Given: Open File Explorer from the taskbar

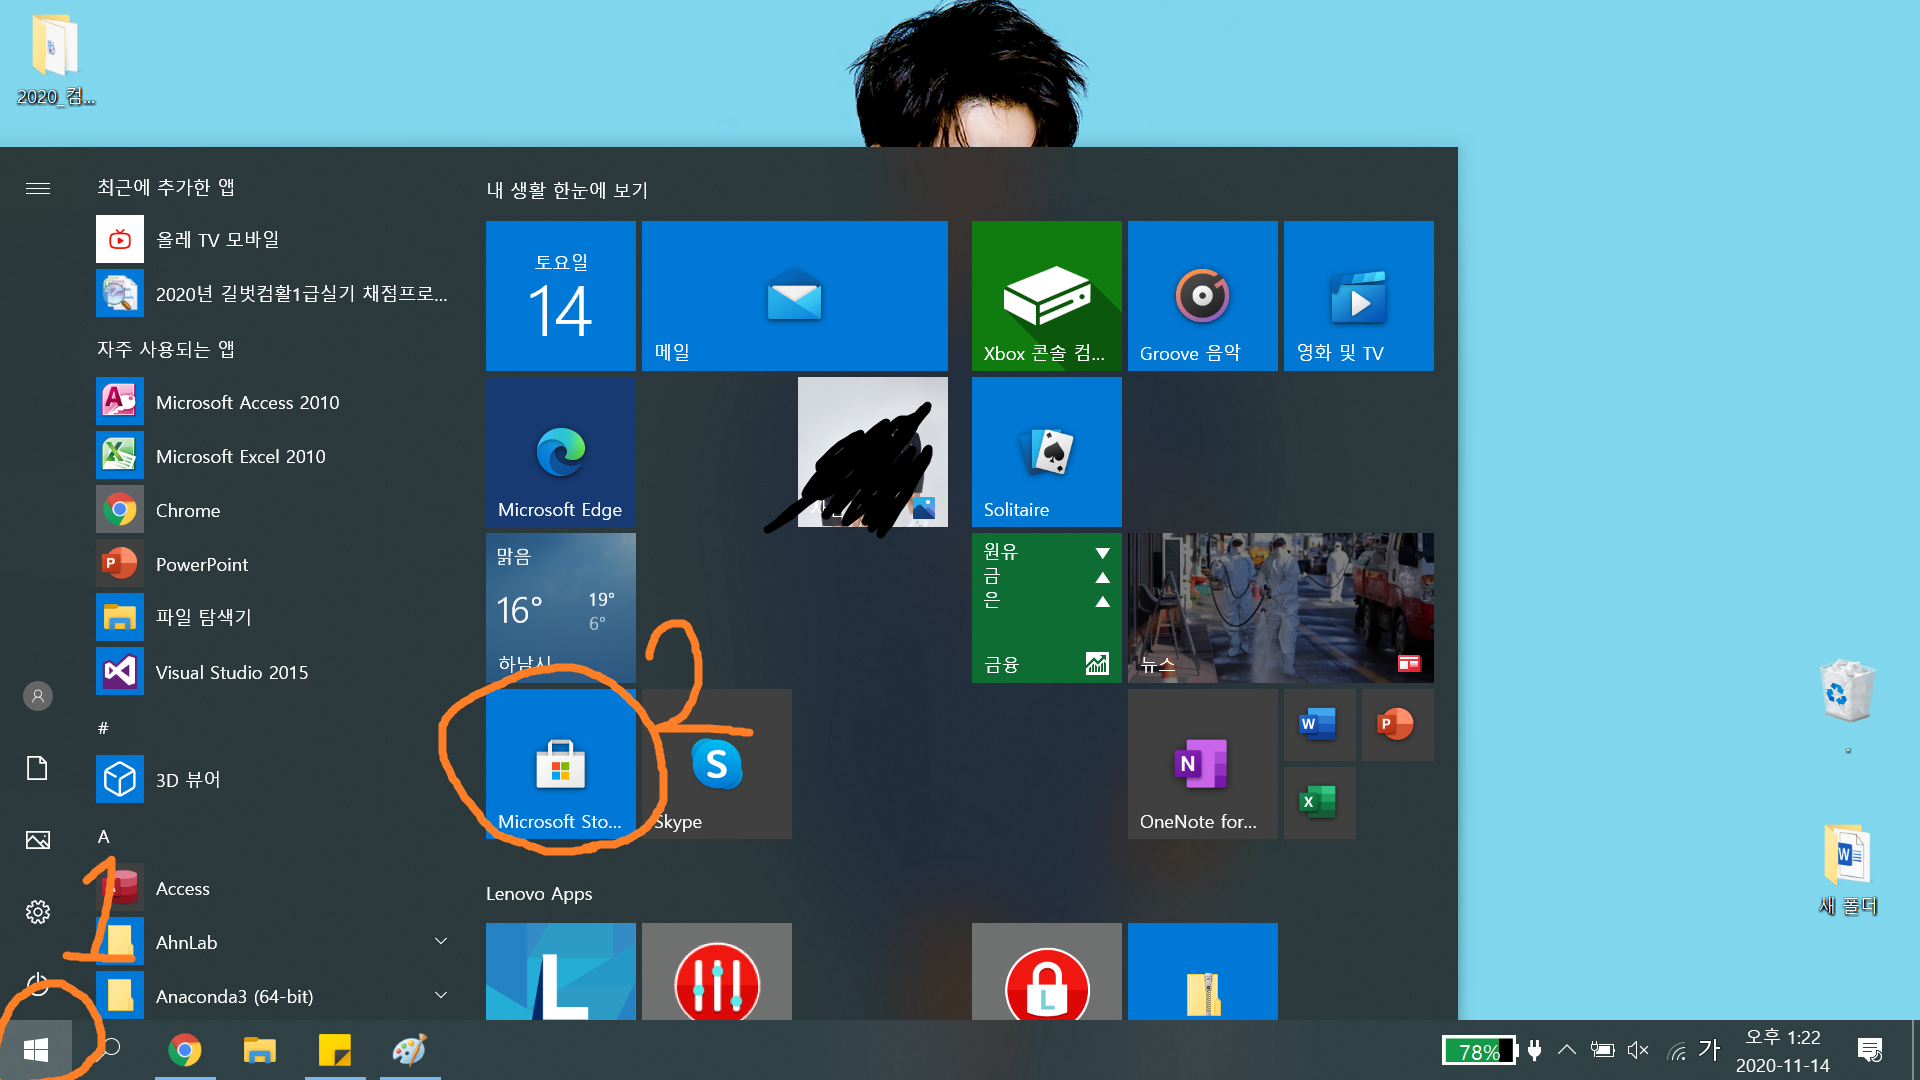Looking at the screenshot, I should click(260, 1050).
